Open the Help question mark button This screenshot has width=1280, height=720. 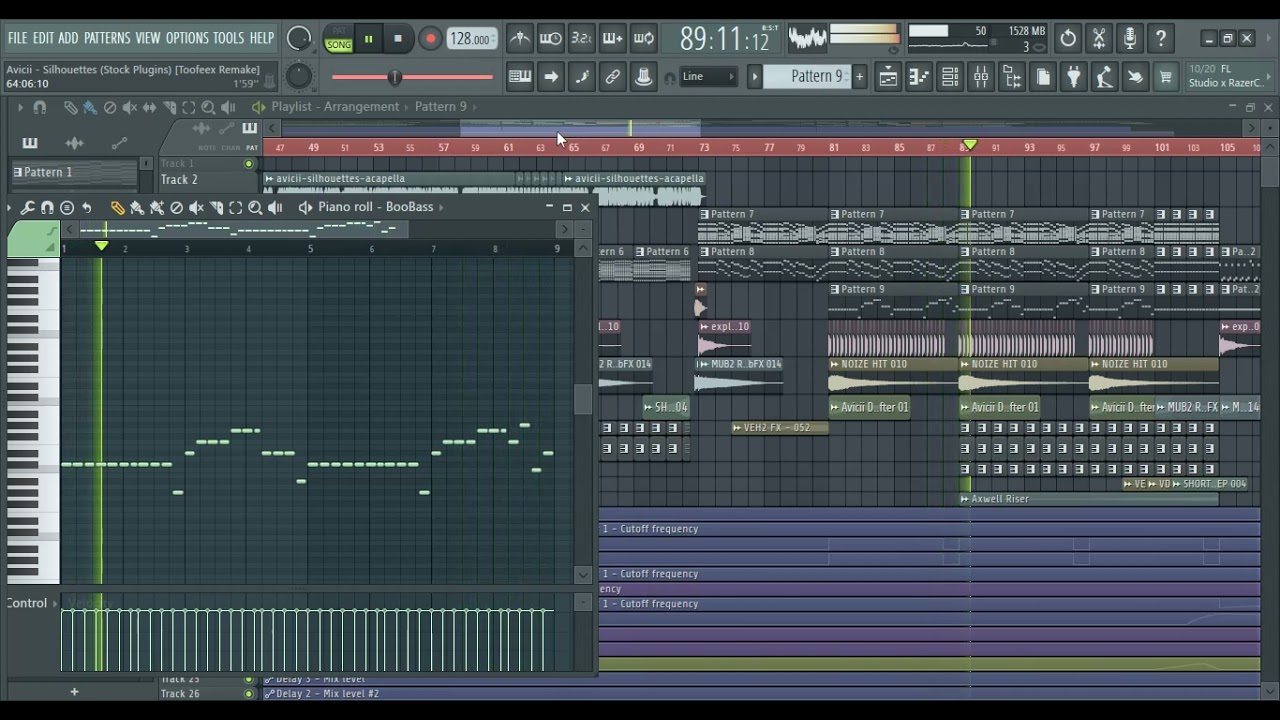(1161, 39)
